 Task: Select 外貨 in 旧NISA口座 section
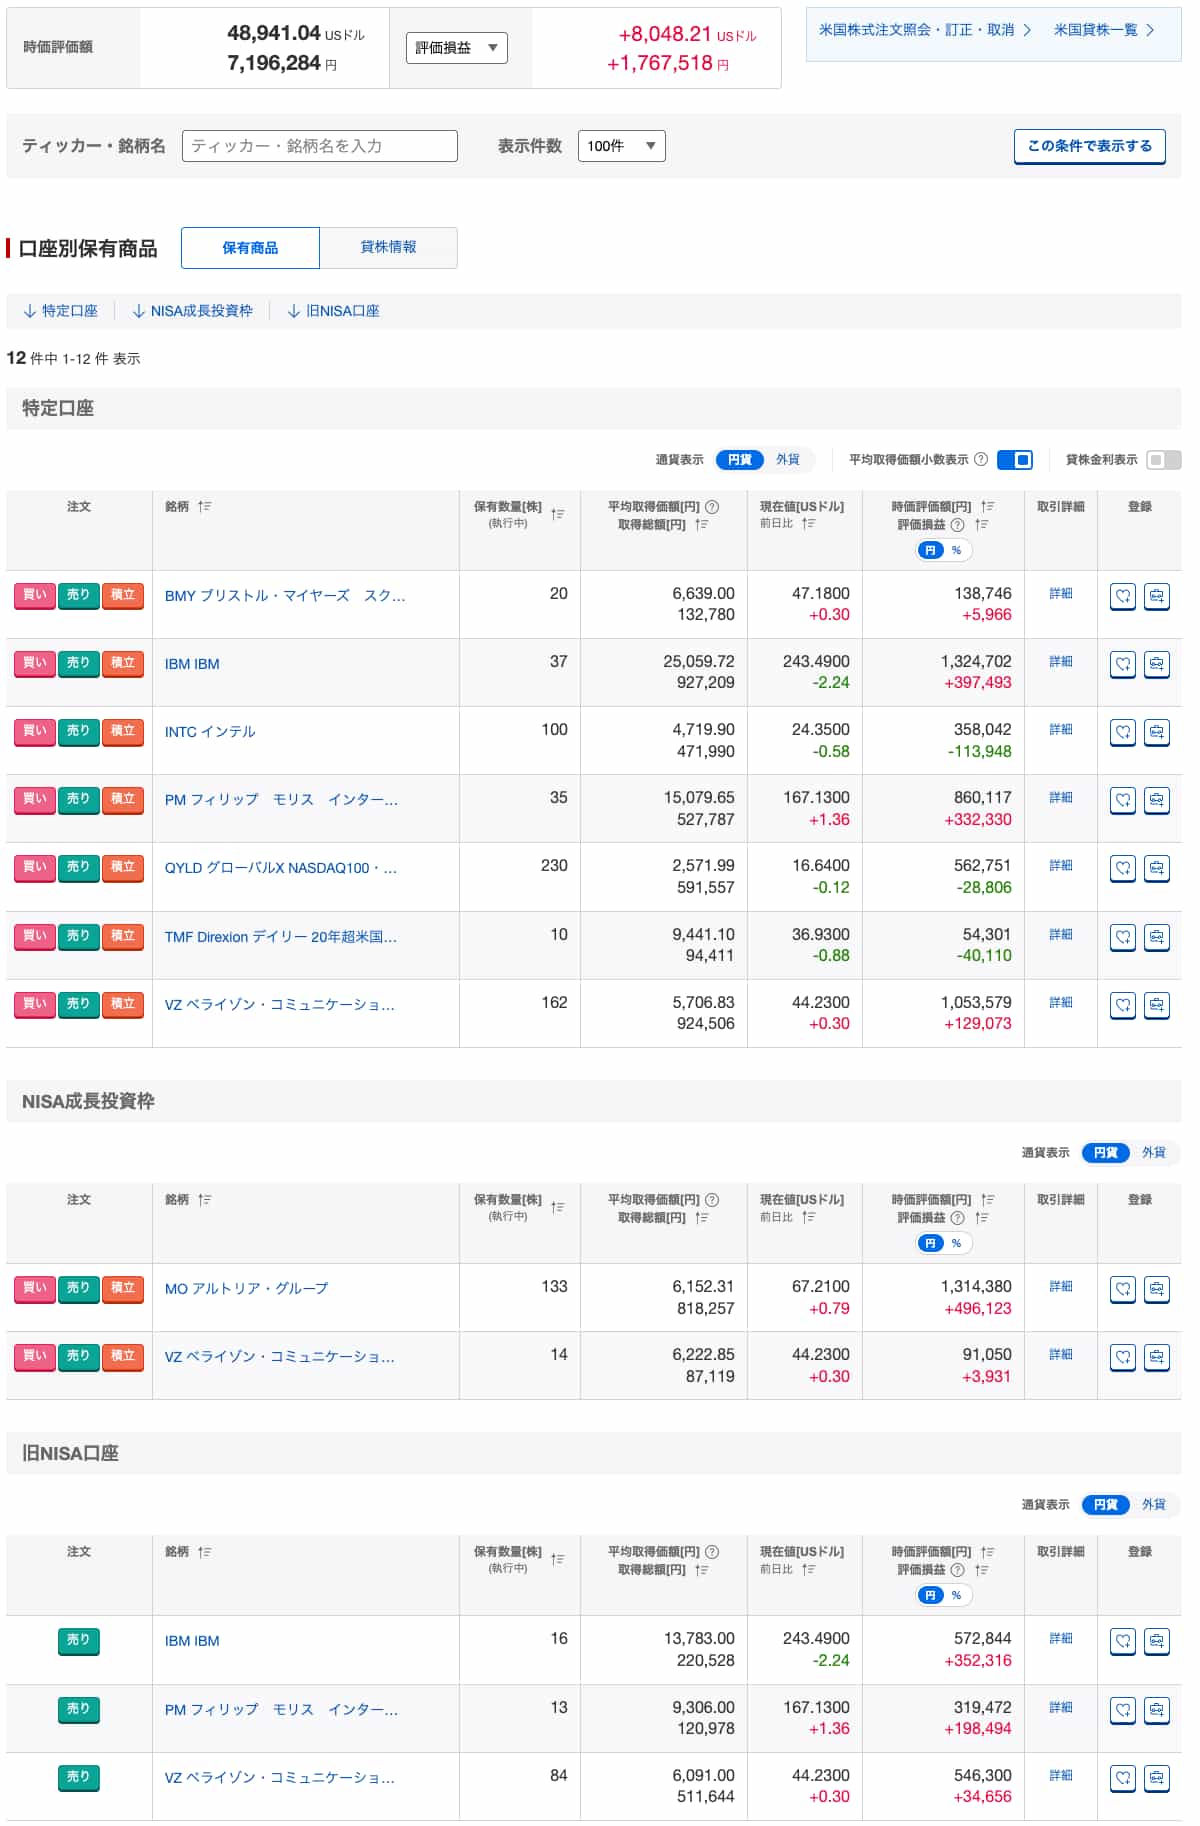(1154, 1505)
